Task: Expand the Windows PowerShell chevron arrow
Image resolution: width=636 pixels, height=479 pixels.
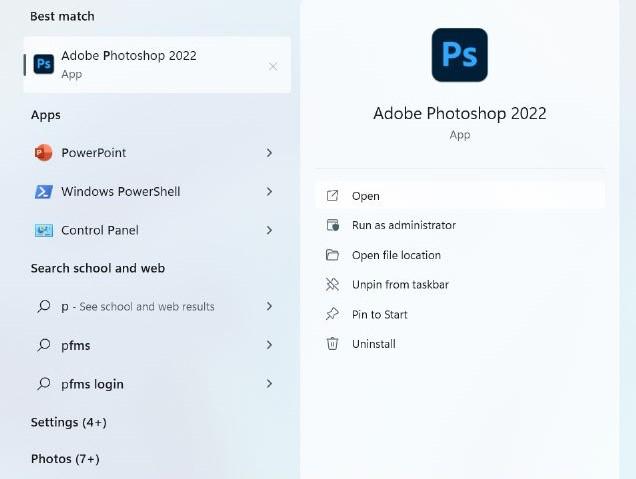Action: tap(270, 192)
